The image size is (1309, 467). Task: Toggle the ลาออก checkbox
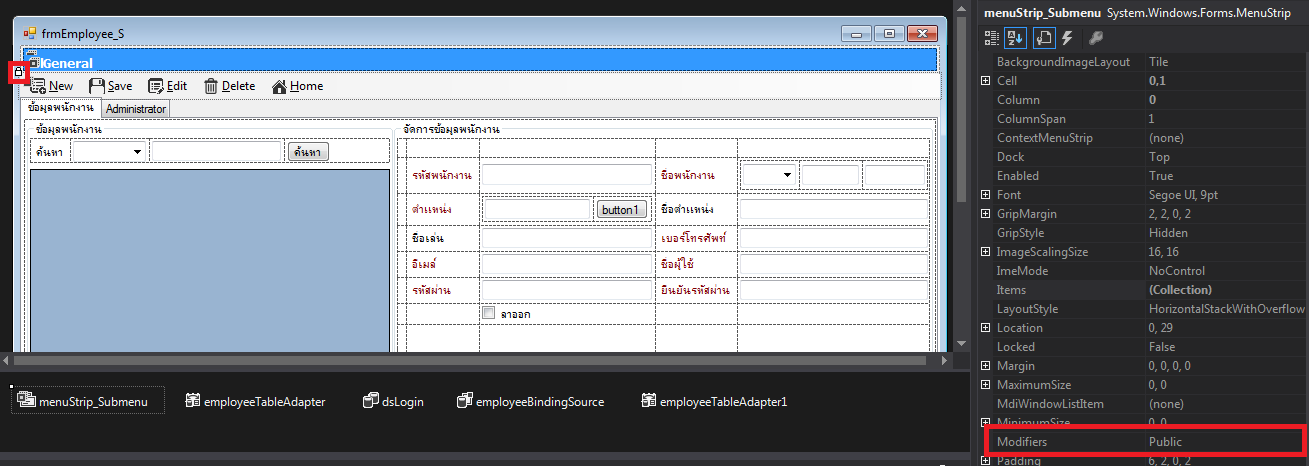point(488,313)
